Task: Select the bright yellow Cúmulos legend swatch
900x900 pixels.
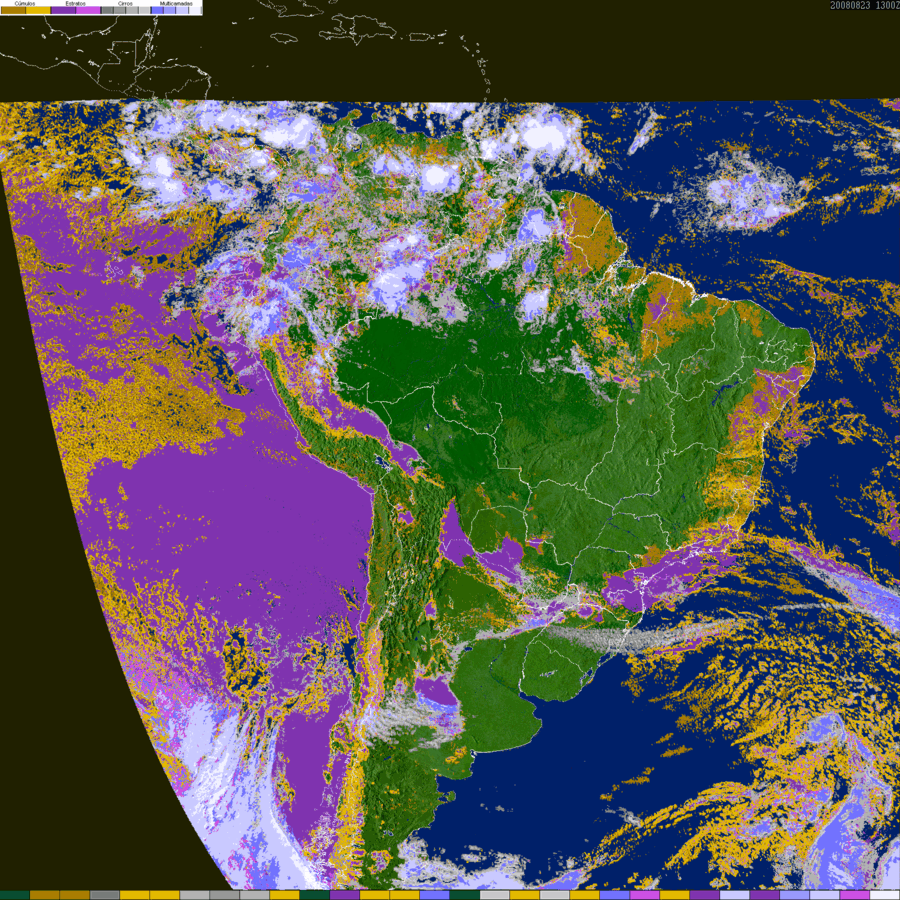Action: pyautogui.click(x=38, y=10)
